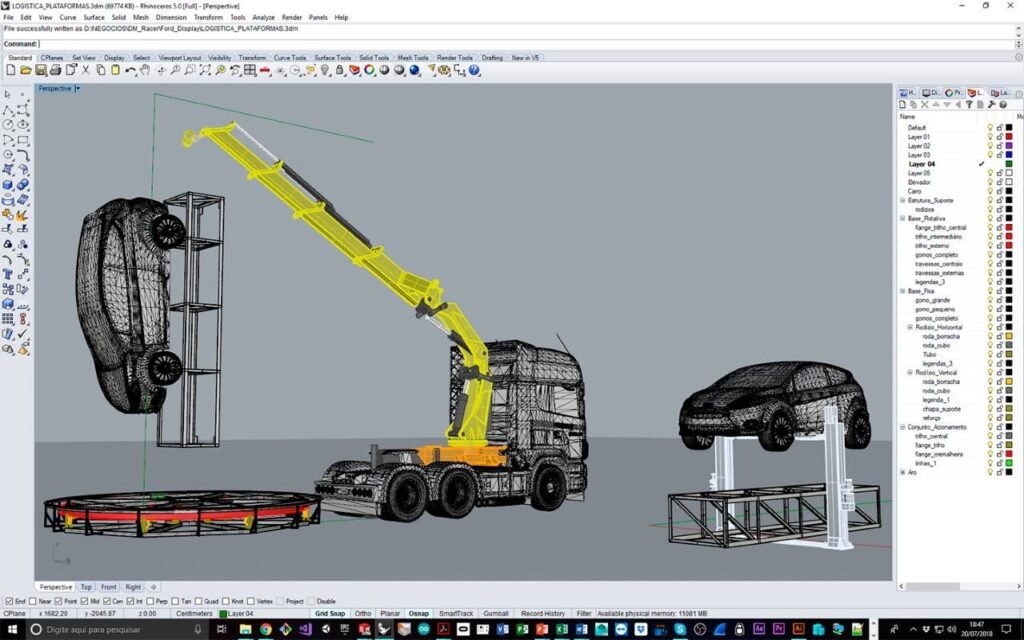This screenshot has width=1024, height=640.
Task: Expand the Aro layer group
Action: (903, 472)
